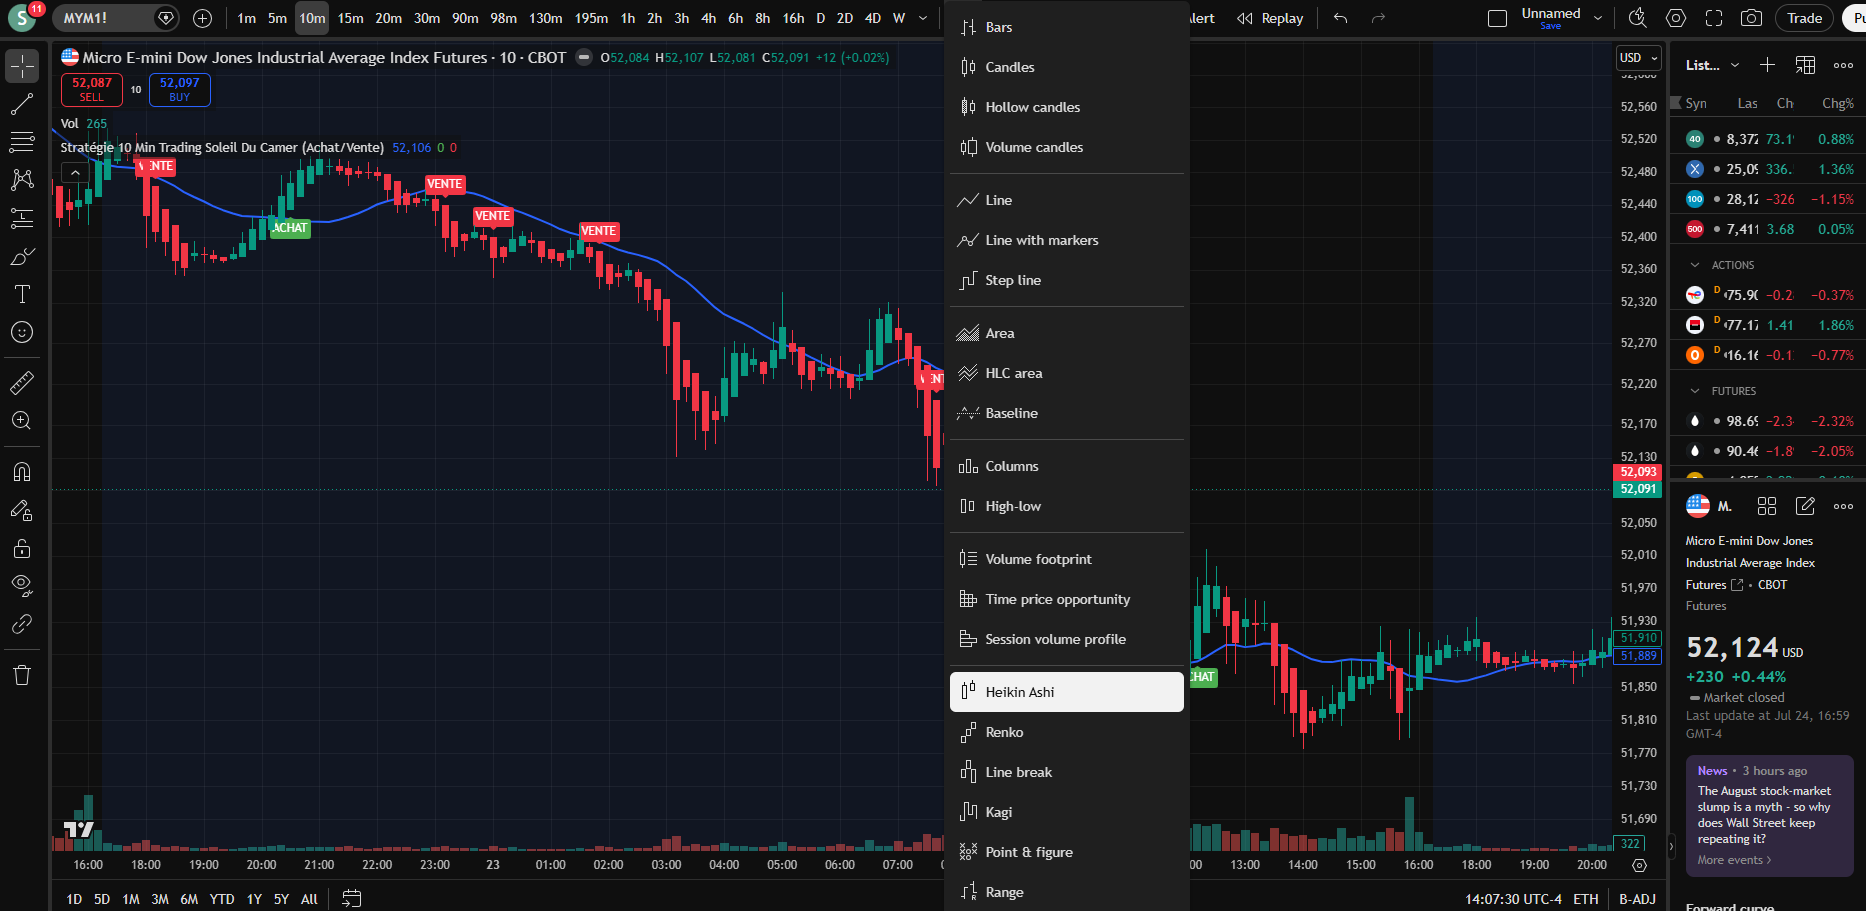The width and height of the screenshot is (1866, 911).
Task: Open the watchlist advanced view icon
Action: pos(1805,65)
